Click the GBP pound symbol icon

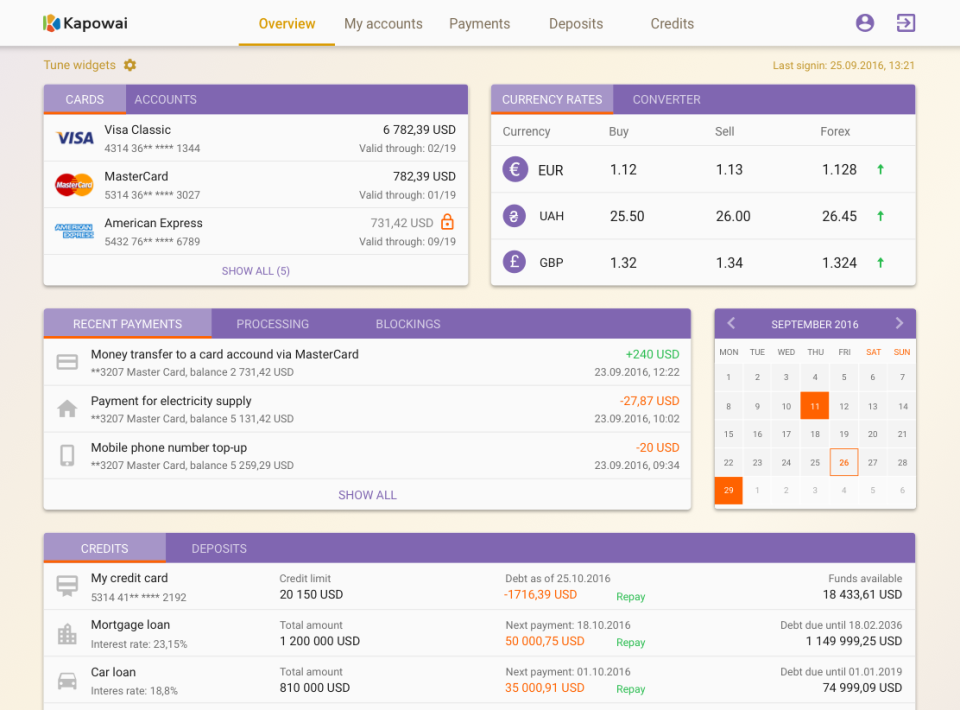(x=514, y=262)
